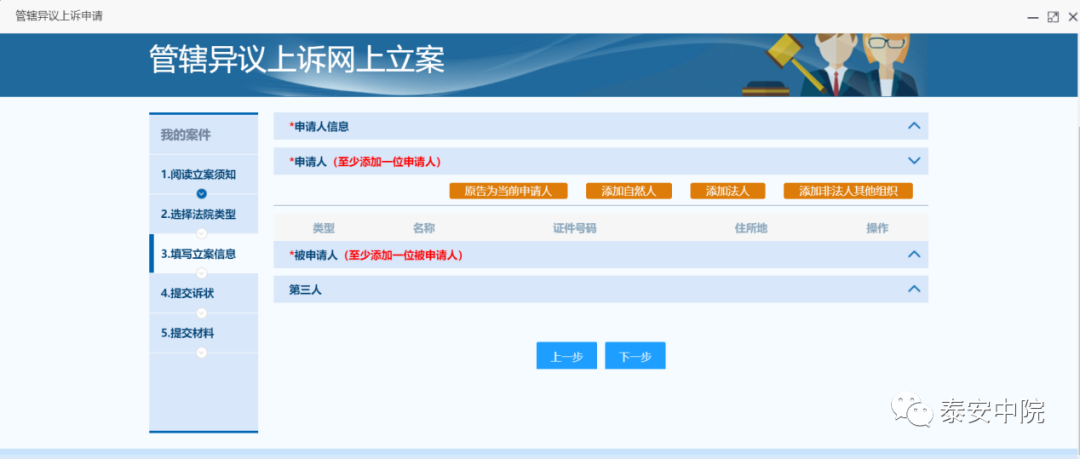Go back with 上一步 button
Image resolution: width=1081 pixels, height=460 pixels.
[x=566, y=356]
